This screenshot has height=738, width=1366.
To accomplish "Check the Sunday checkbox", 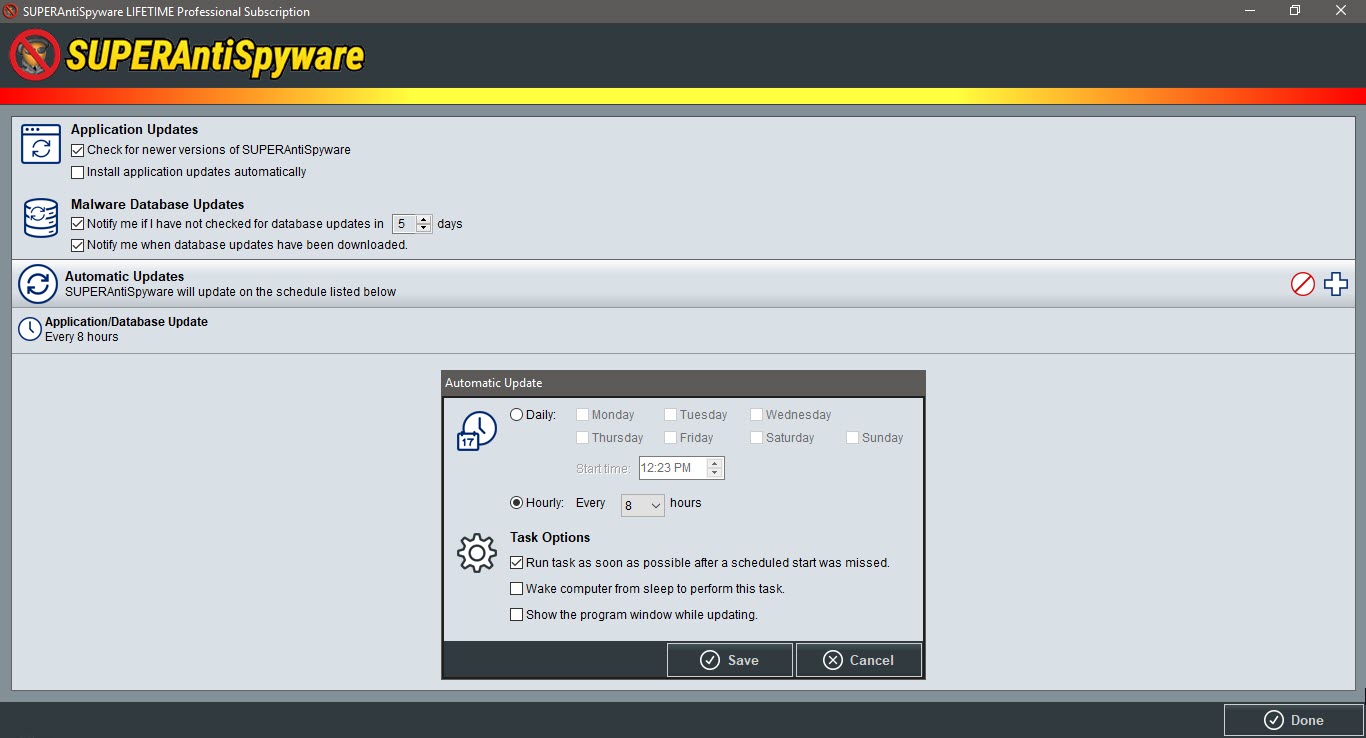I will (853, 438).
